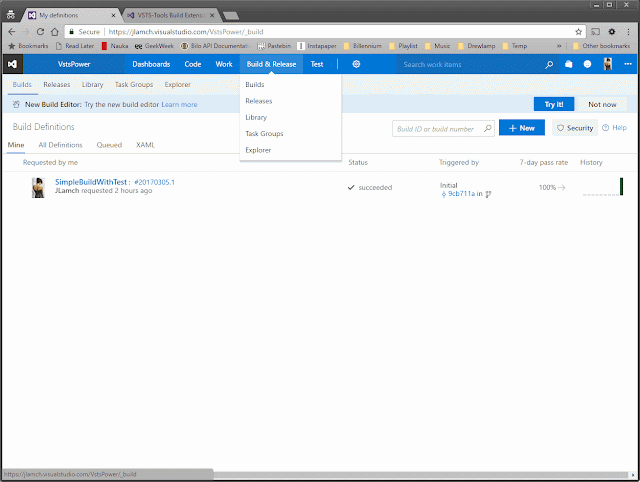Focus the Search work items field
The image size is (640, 482).
[472, 64]
